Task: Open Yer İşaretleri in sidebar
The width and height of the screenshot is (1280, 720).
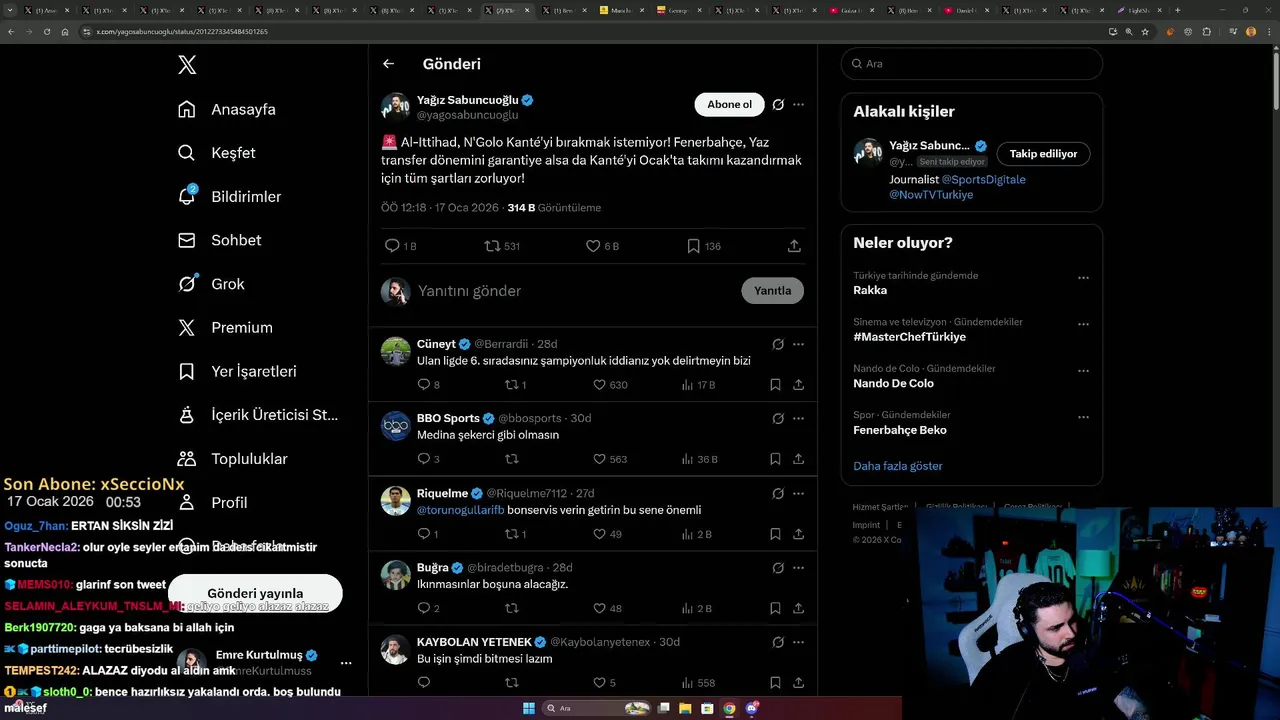Action: point(237,371)
